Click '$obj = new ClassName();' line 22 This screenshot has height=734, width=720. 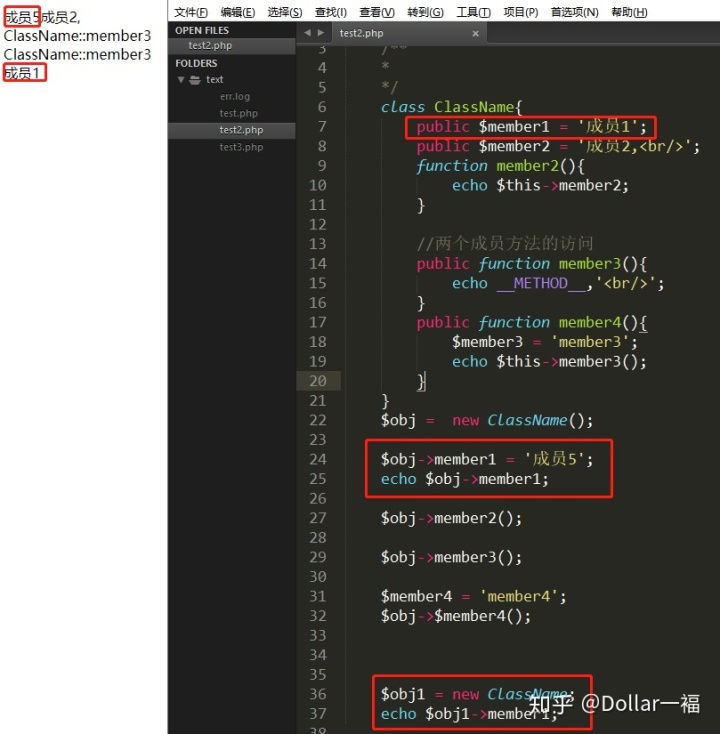tap(487, 420)
